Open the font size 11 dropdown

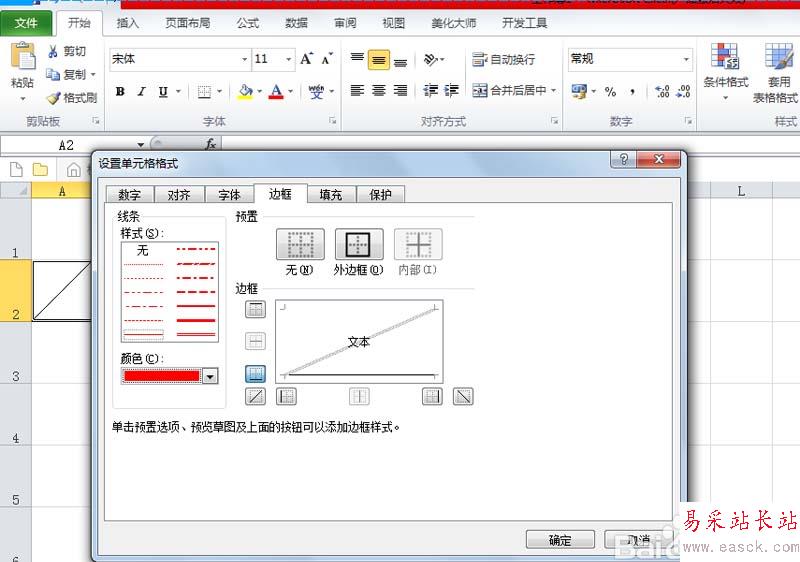pos(289,60)
